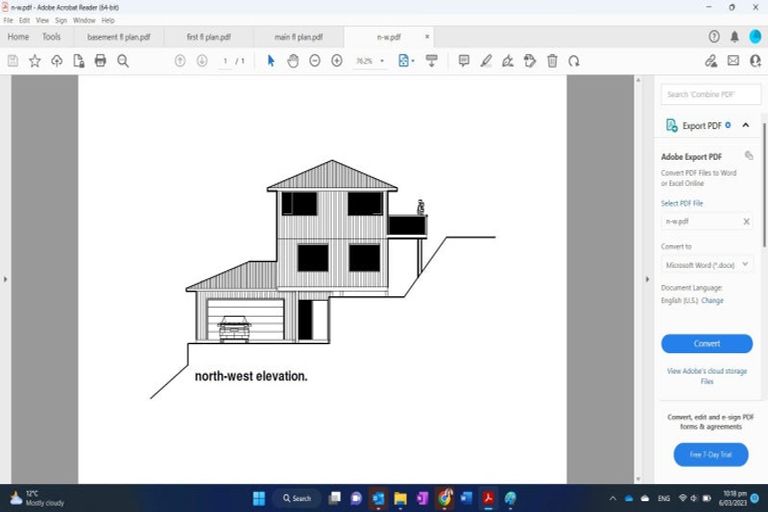768x512 pixels.
Task: Click the delete trash icon
Action: point(552,61)
